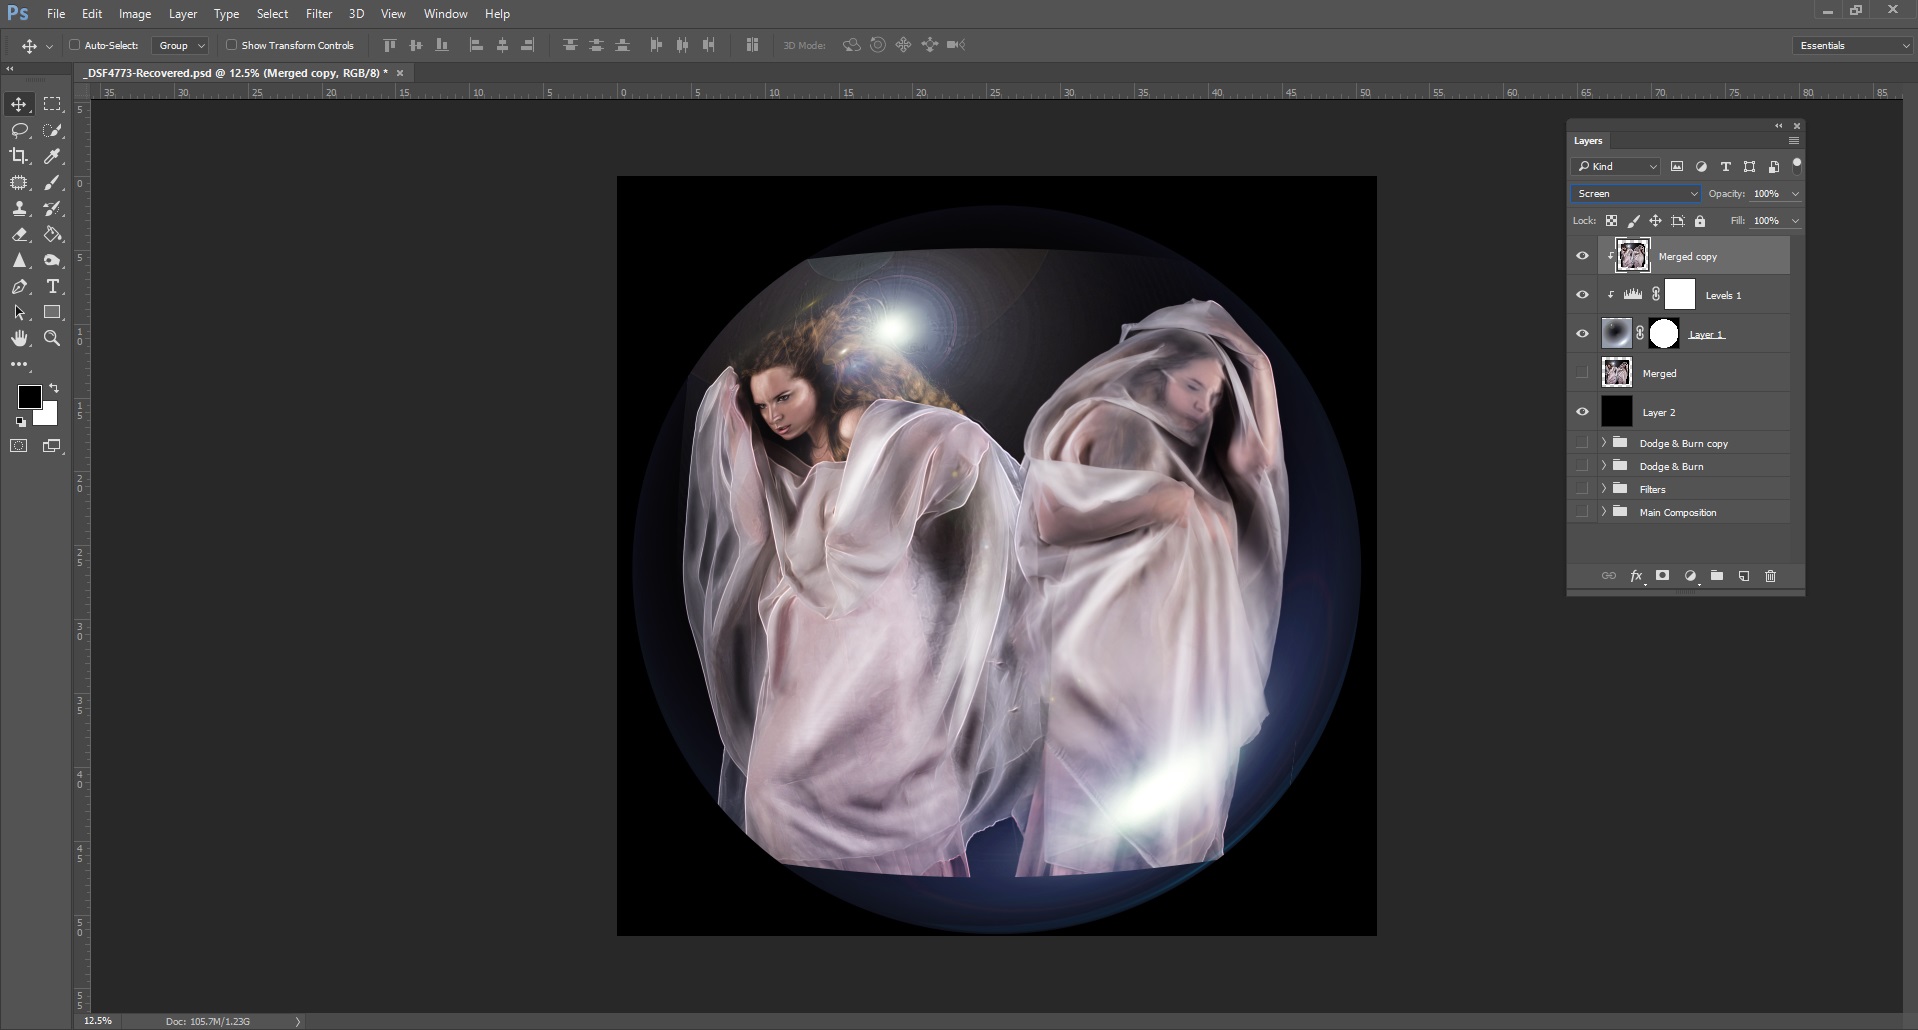The height and width of the screenshot is (1030, 1918).
Task: Open the Filter menu
Action: pyautogui.click(x=318, y=13)
